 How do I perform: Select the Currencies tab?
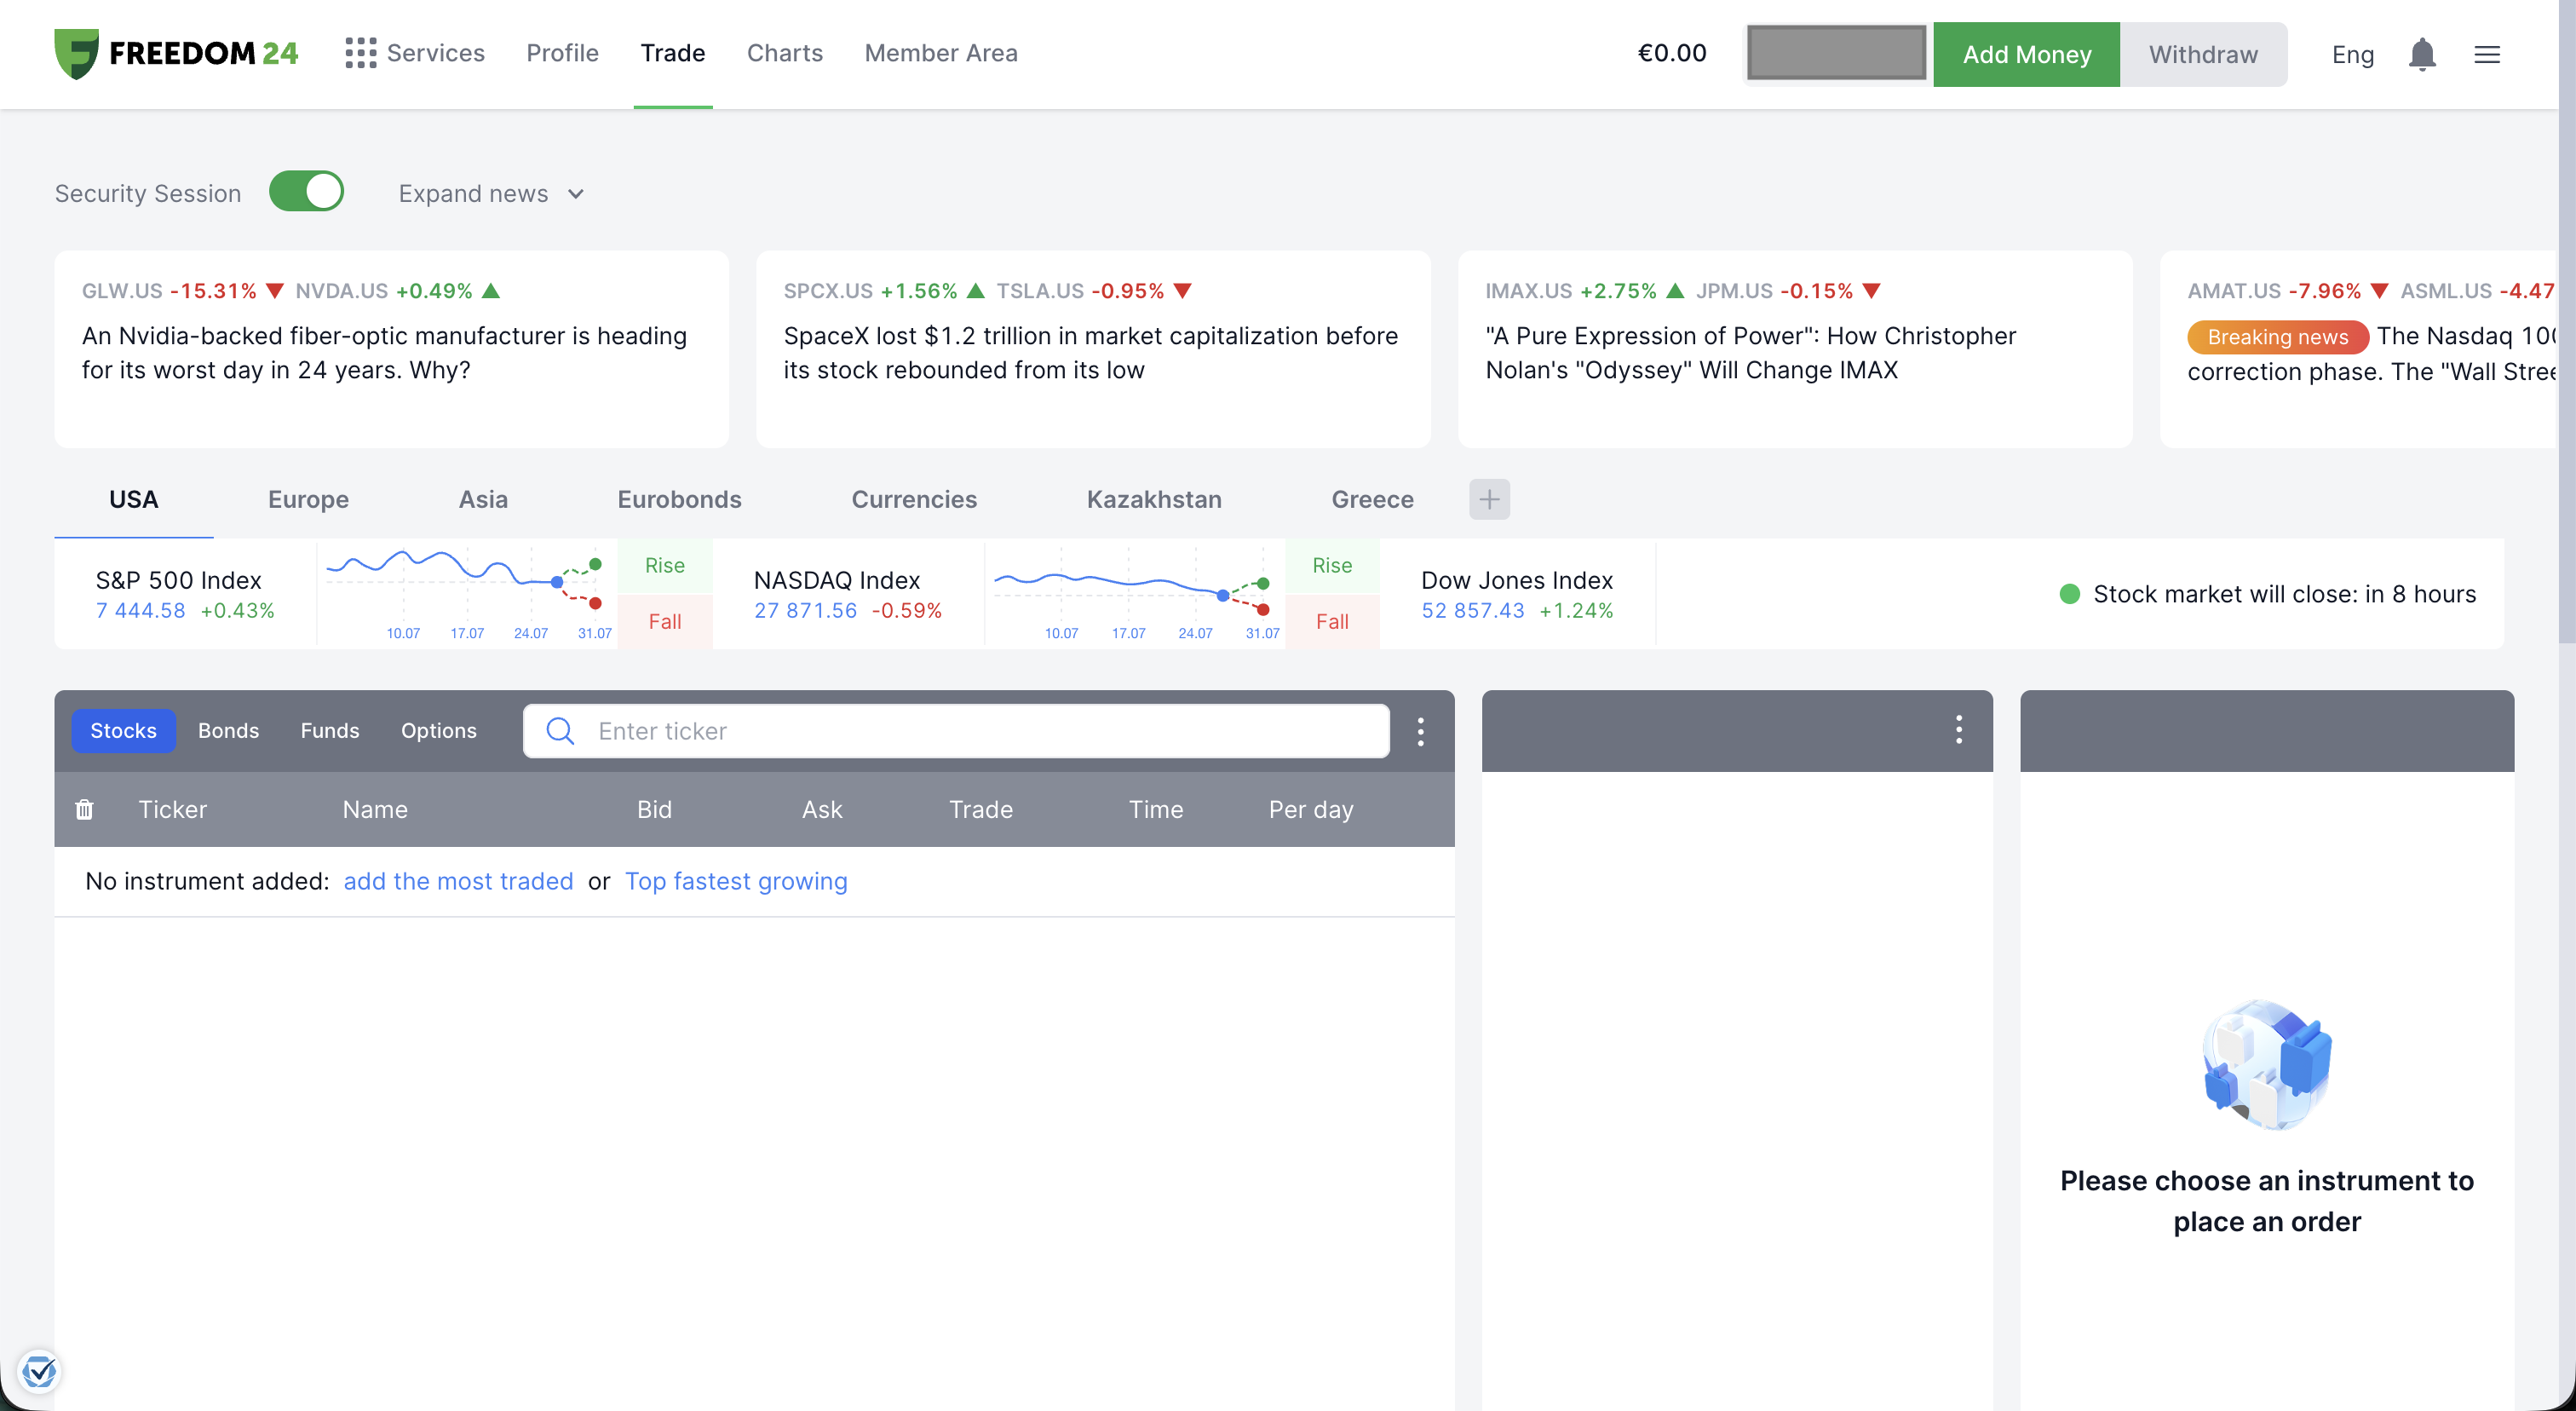pos(914,499)
